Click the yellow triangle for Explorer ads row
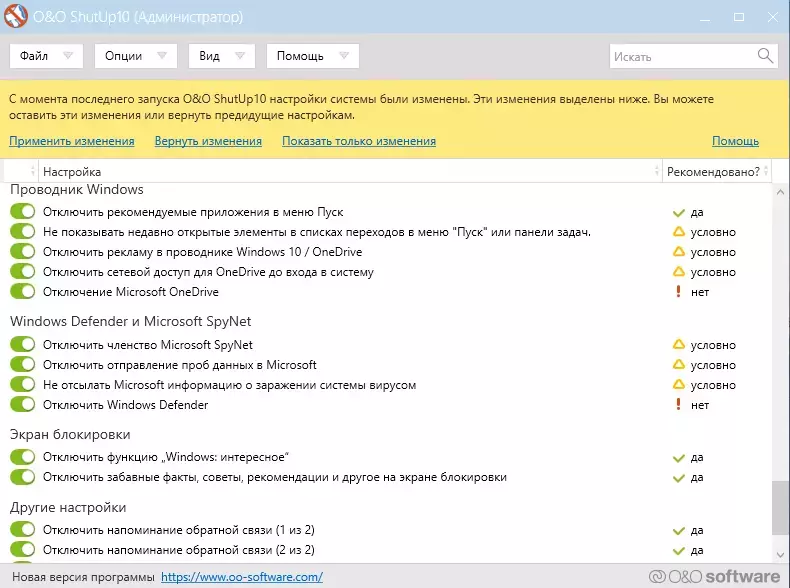790x588 pixels. (x=679, y=251)
